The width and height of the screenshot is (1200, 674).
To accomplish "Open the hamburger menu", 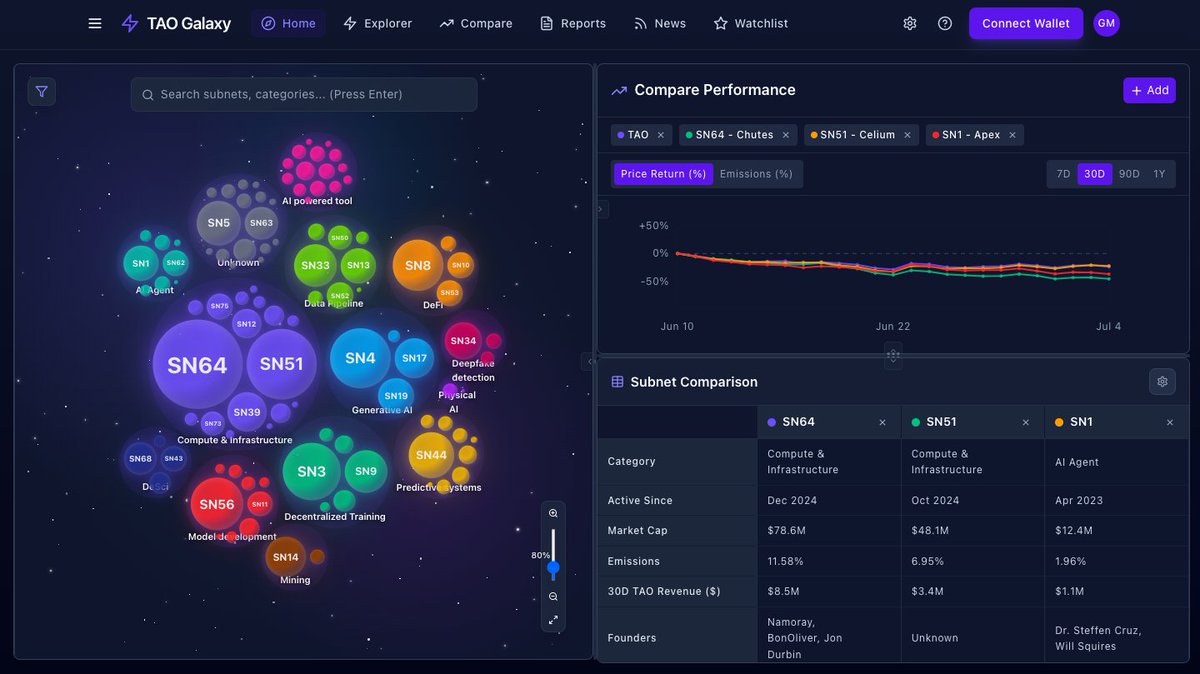I will pos(95,23).
